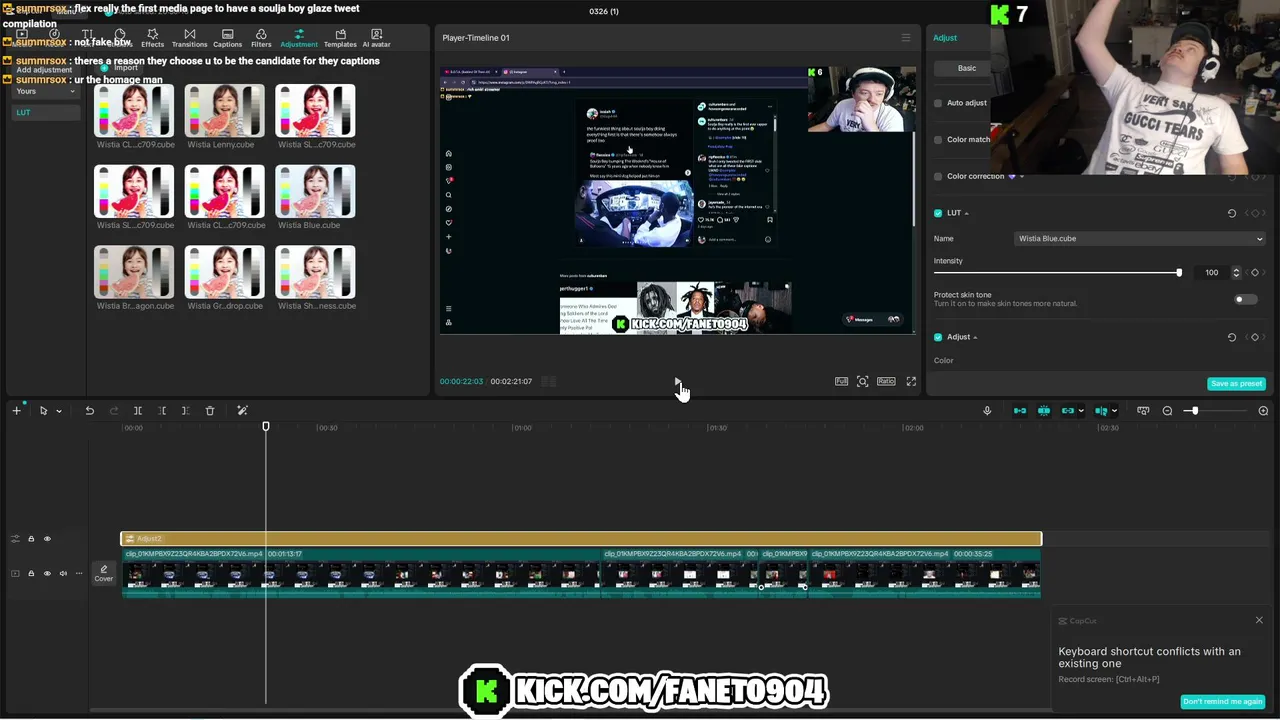Click the magic wand auto-edit icon

(x=242, y=411)
